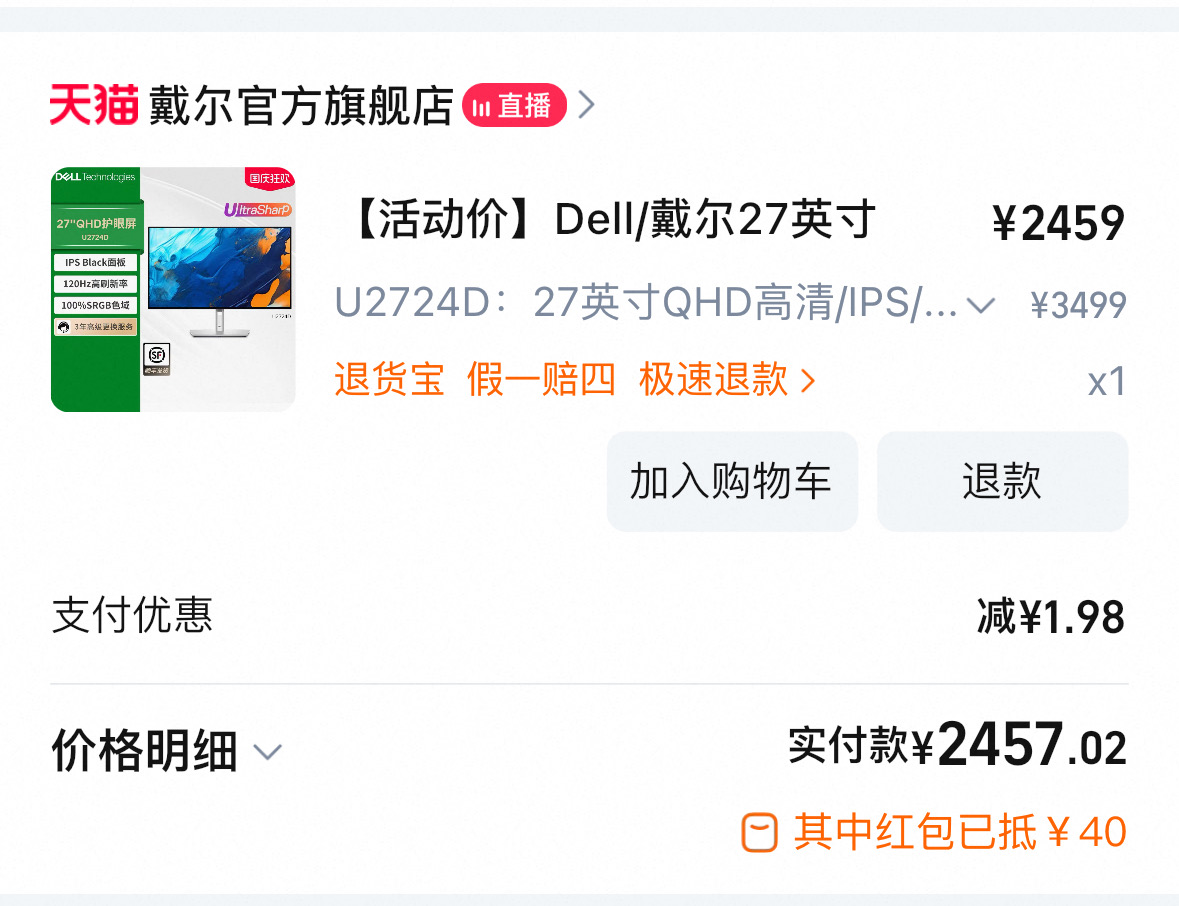Click the chevron next to 直播 badge
Image resolution: width=1179 pixels, height=906 pixels.
click(x=587, y=105)
